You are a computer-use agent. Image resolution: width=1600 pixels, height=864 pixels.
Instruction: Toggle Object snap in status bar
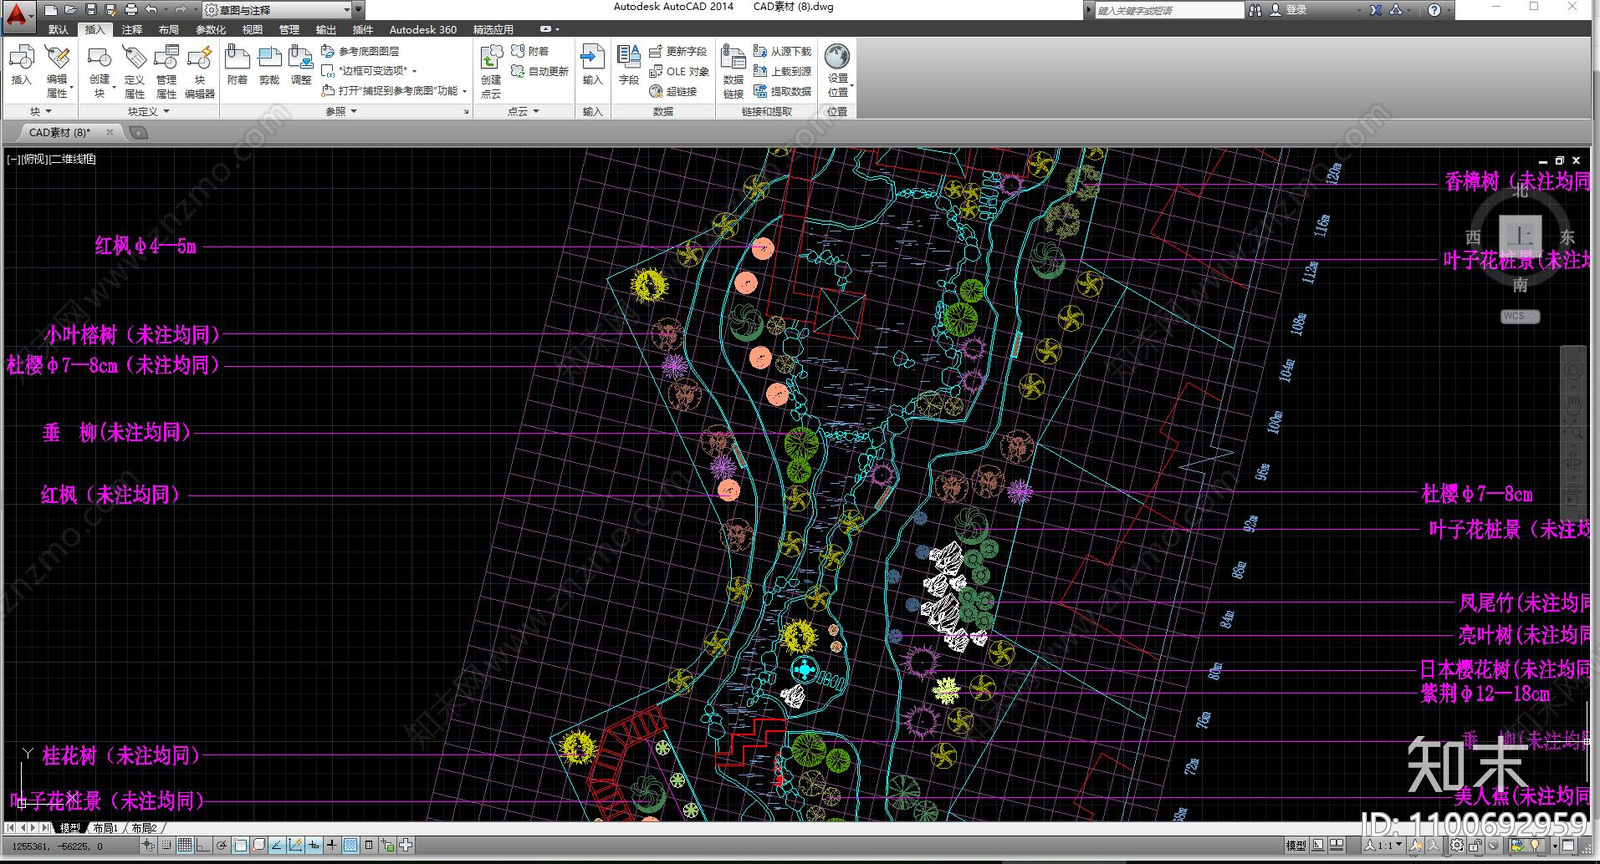(x=240, y=846)
